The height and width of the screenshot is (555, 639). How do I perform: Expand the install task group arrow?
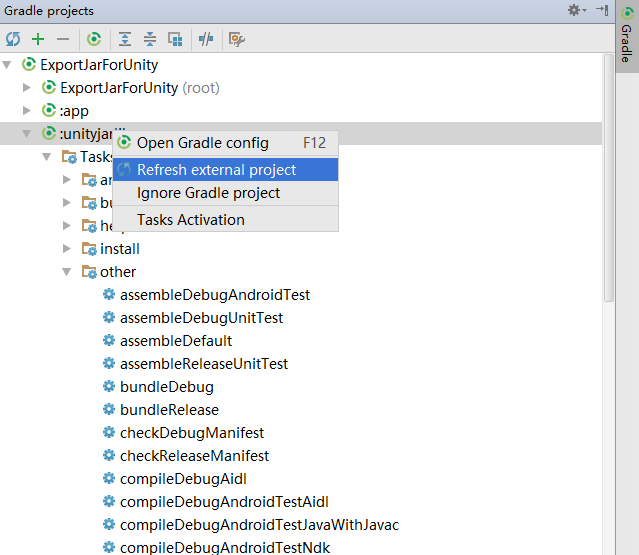(67, 248)
